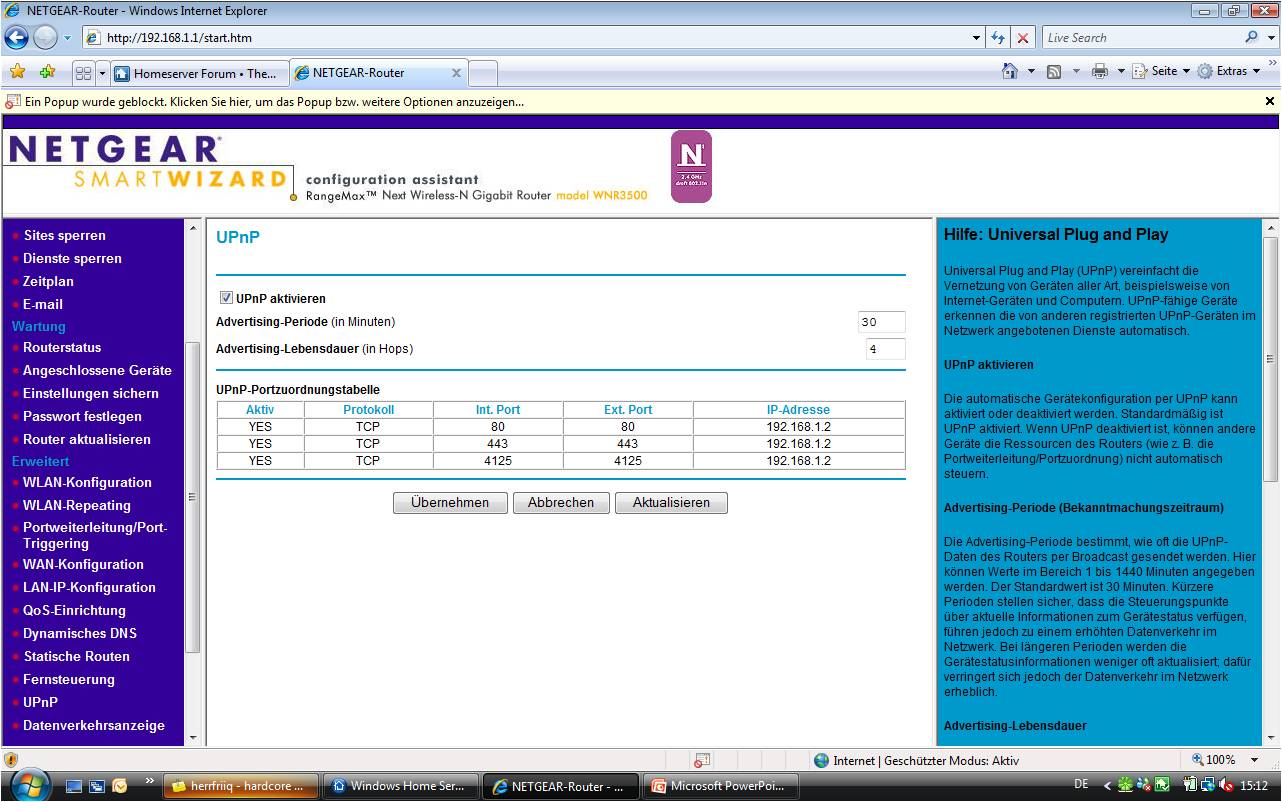Expand the Print options dropdown arrow

1121,72
